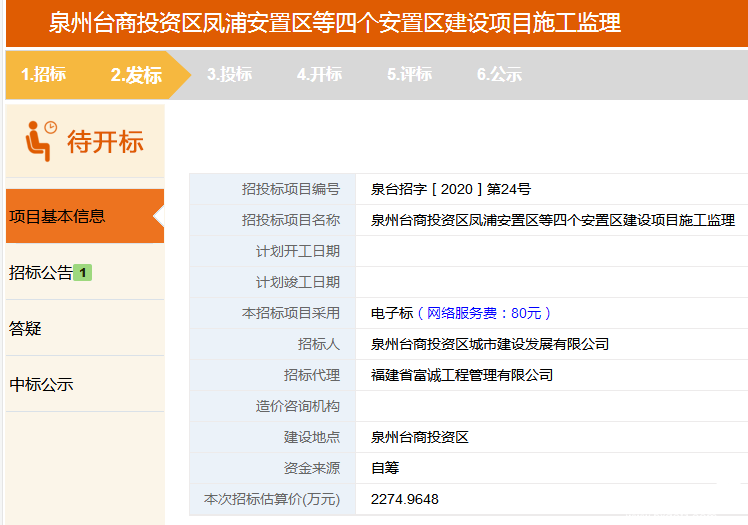Click the 招标人 label
The image size is (748, 525).
pyautogui.click(x=319, y=344)
